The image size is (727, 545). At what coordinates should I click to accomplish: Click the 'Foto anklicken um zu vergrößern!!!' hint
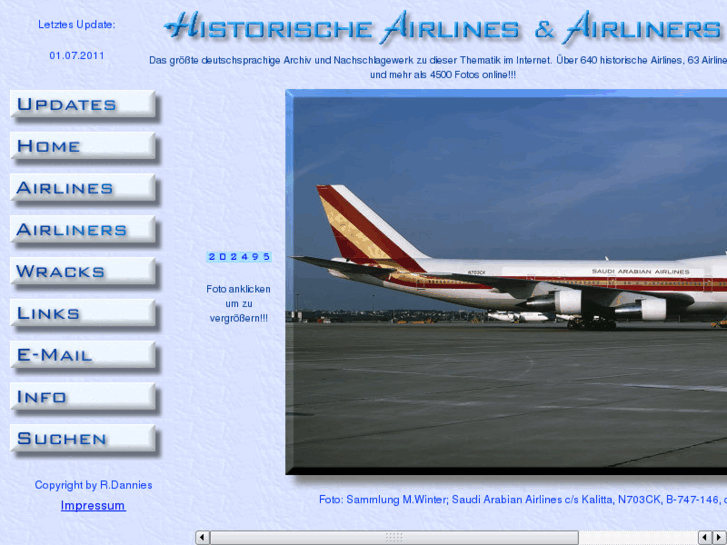[x=238, y=304]
